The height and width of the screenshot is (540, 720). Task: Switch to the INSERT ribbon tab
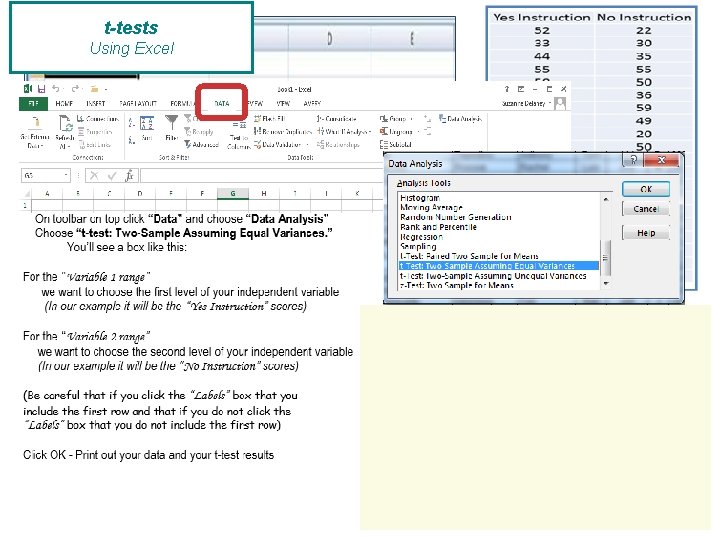96,104
